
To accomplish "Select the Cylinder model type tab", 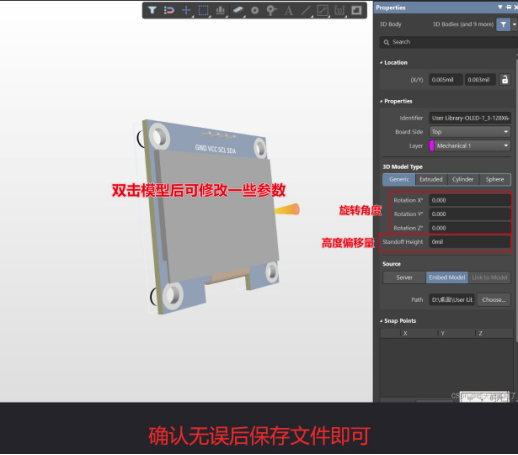I will point(463,179).
